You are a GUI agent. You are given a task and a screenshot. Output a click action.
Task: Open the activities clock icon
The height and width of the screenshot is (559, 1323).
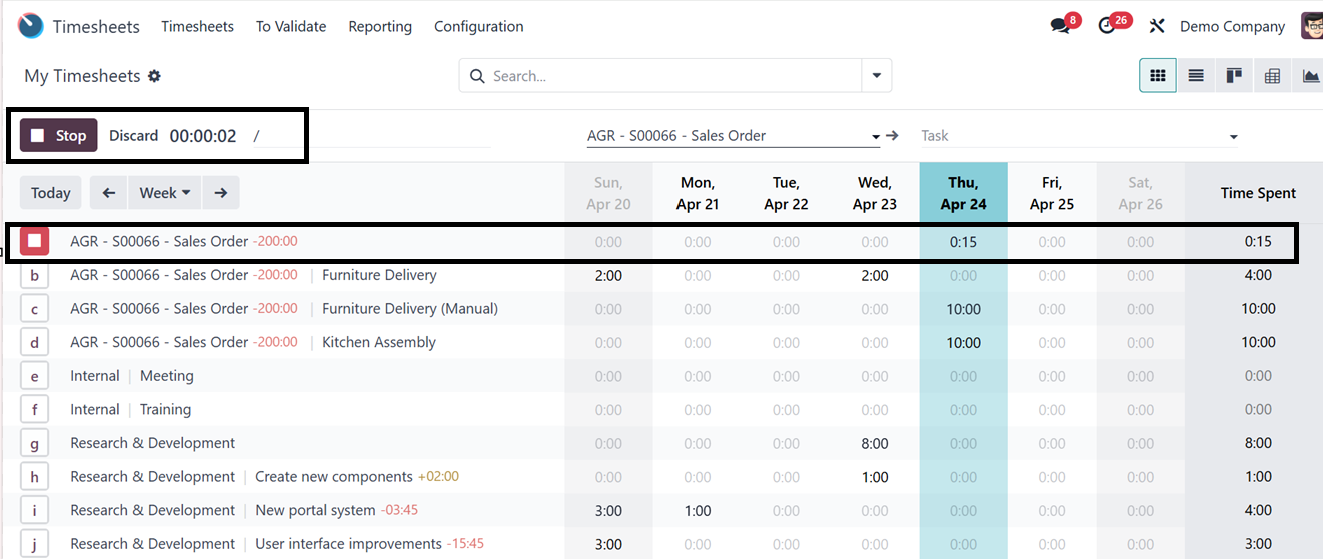[x=1107, y=26]
